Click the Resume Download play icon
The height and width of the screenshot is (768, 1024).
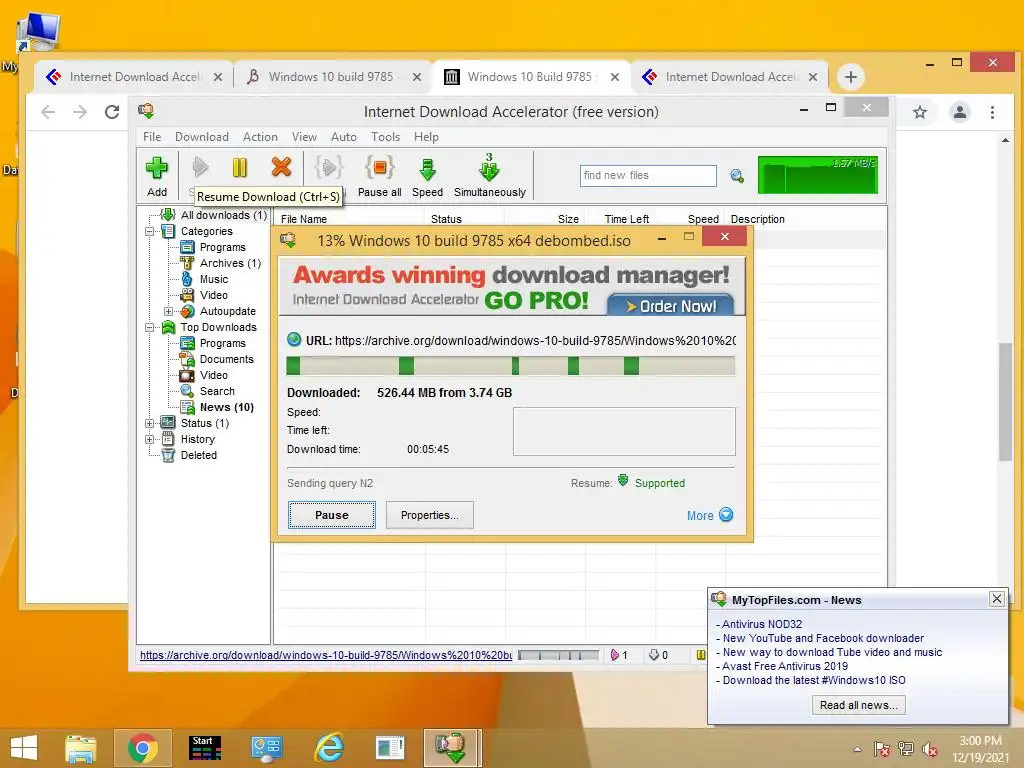tap(200, 168)
